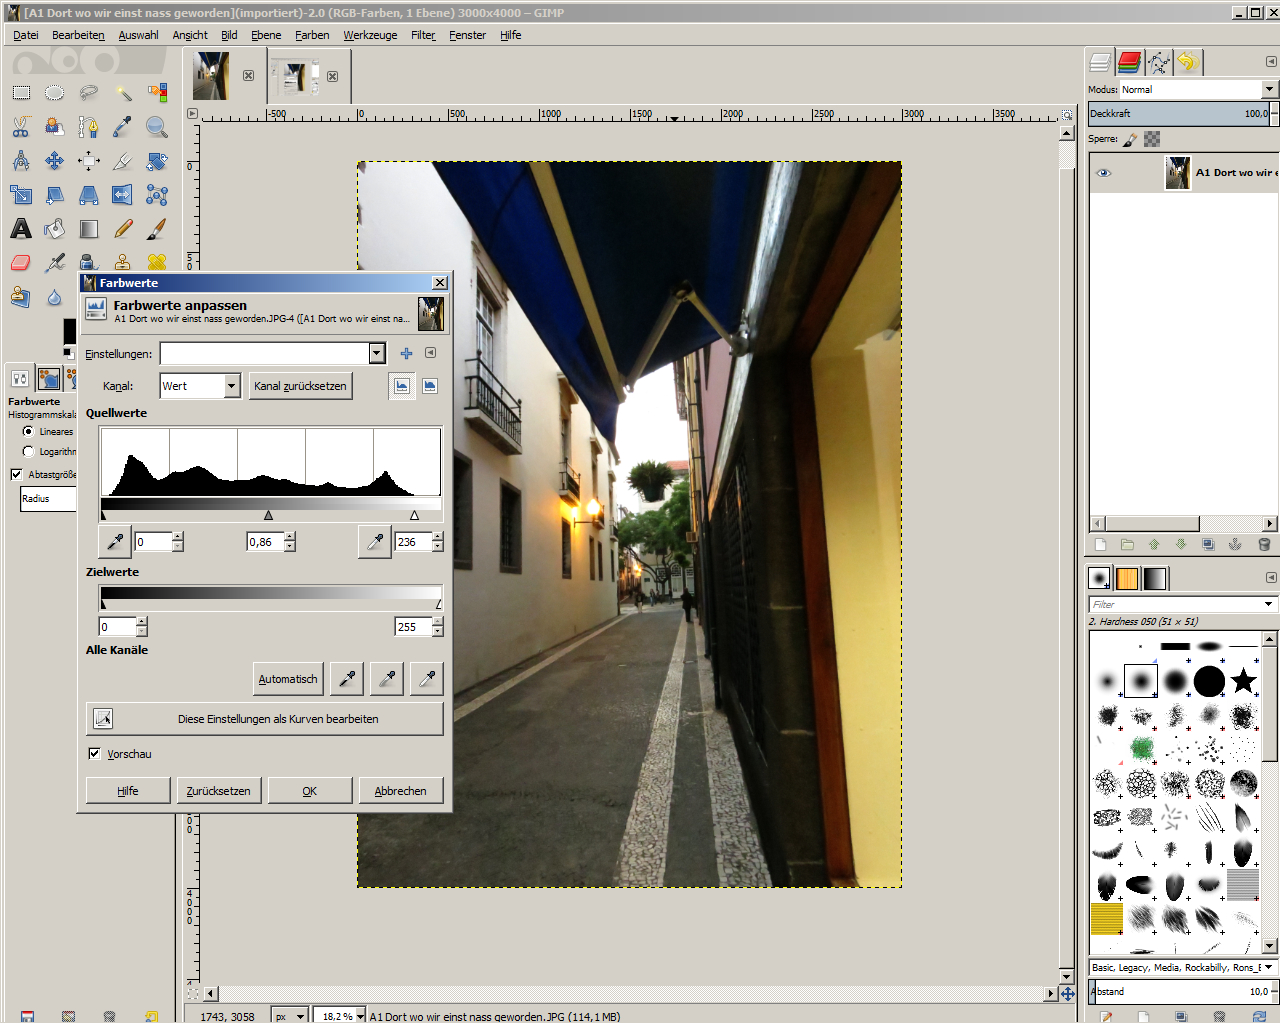Pick white point eyedropper under Quellwerte
The width and height of the screenshot is (1280, 1024).
pos(375,542)
